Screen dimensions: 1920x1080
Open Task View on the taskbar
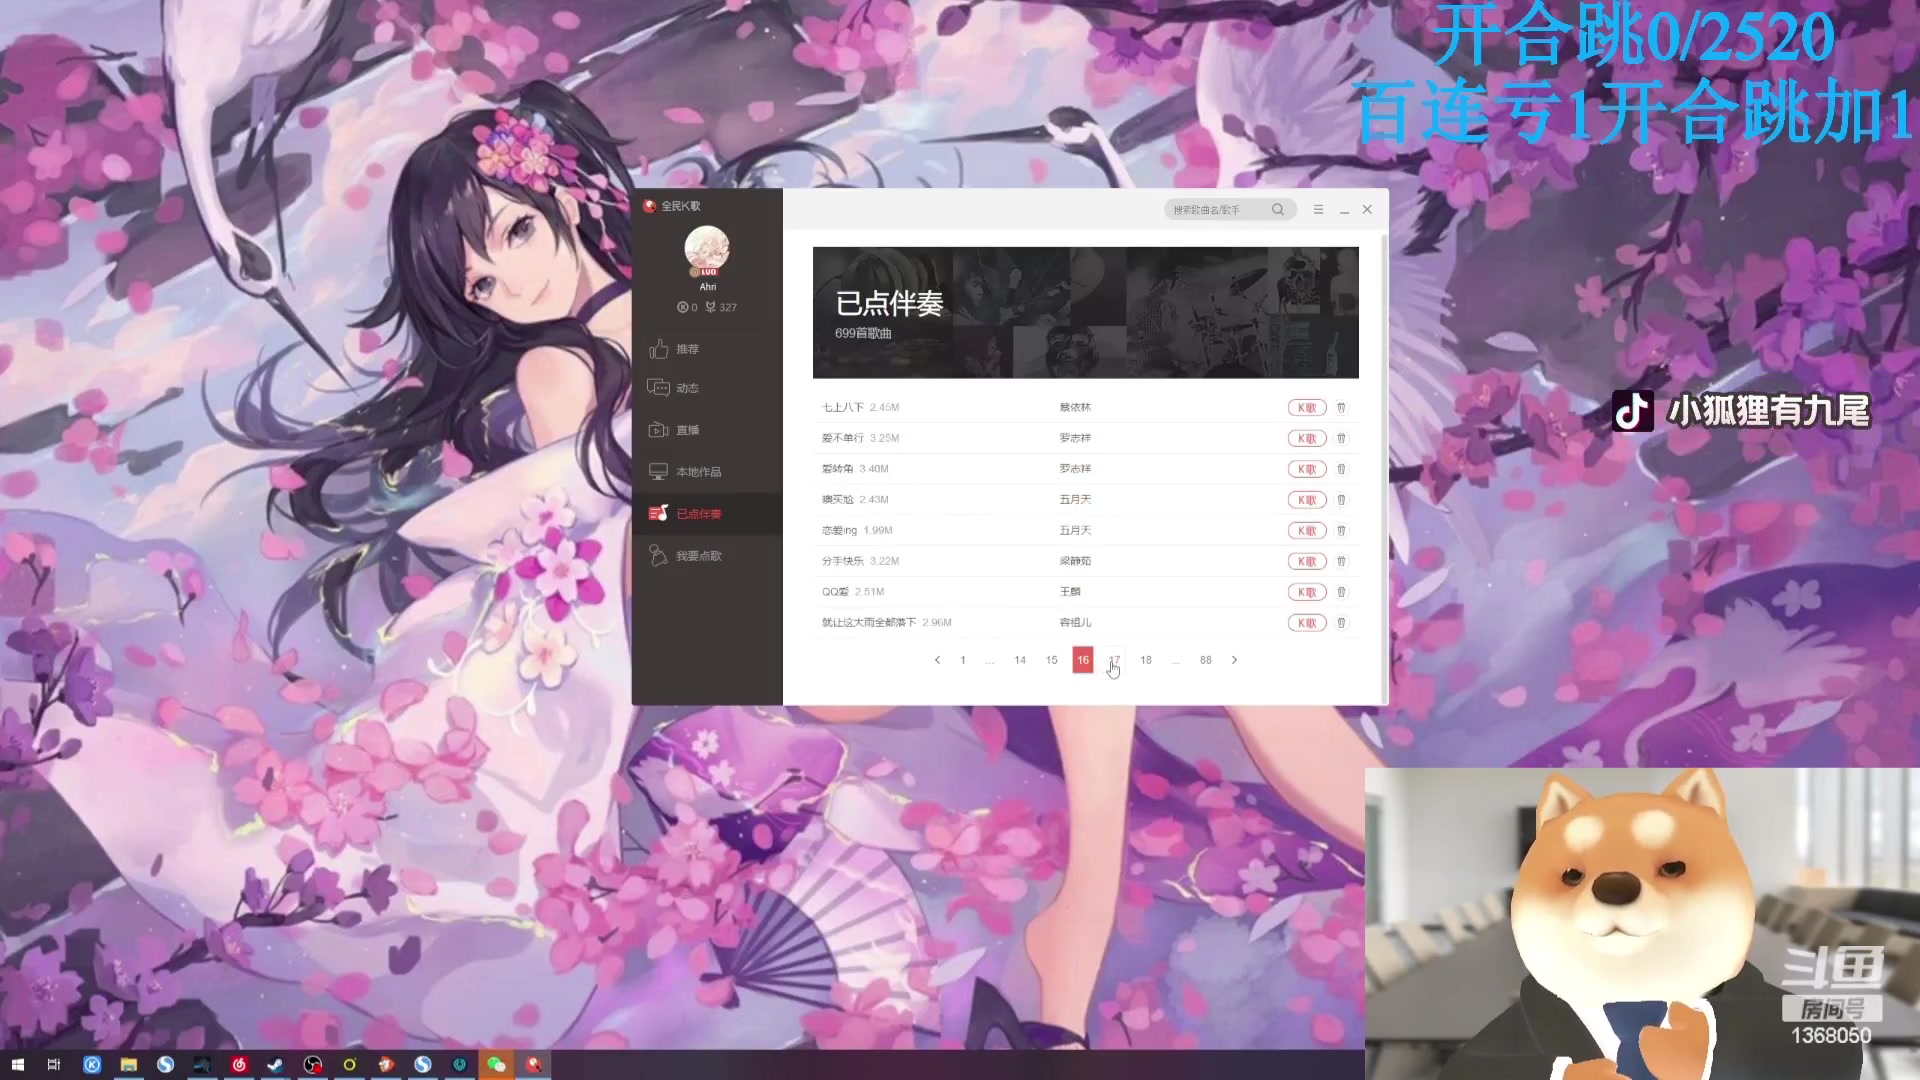click(x=54, y=1065)
